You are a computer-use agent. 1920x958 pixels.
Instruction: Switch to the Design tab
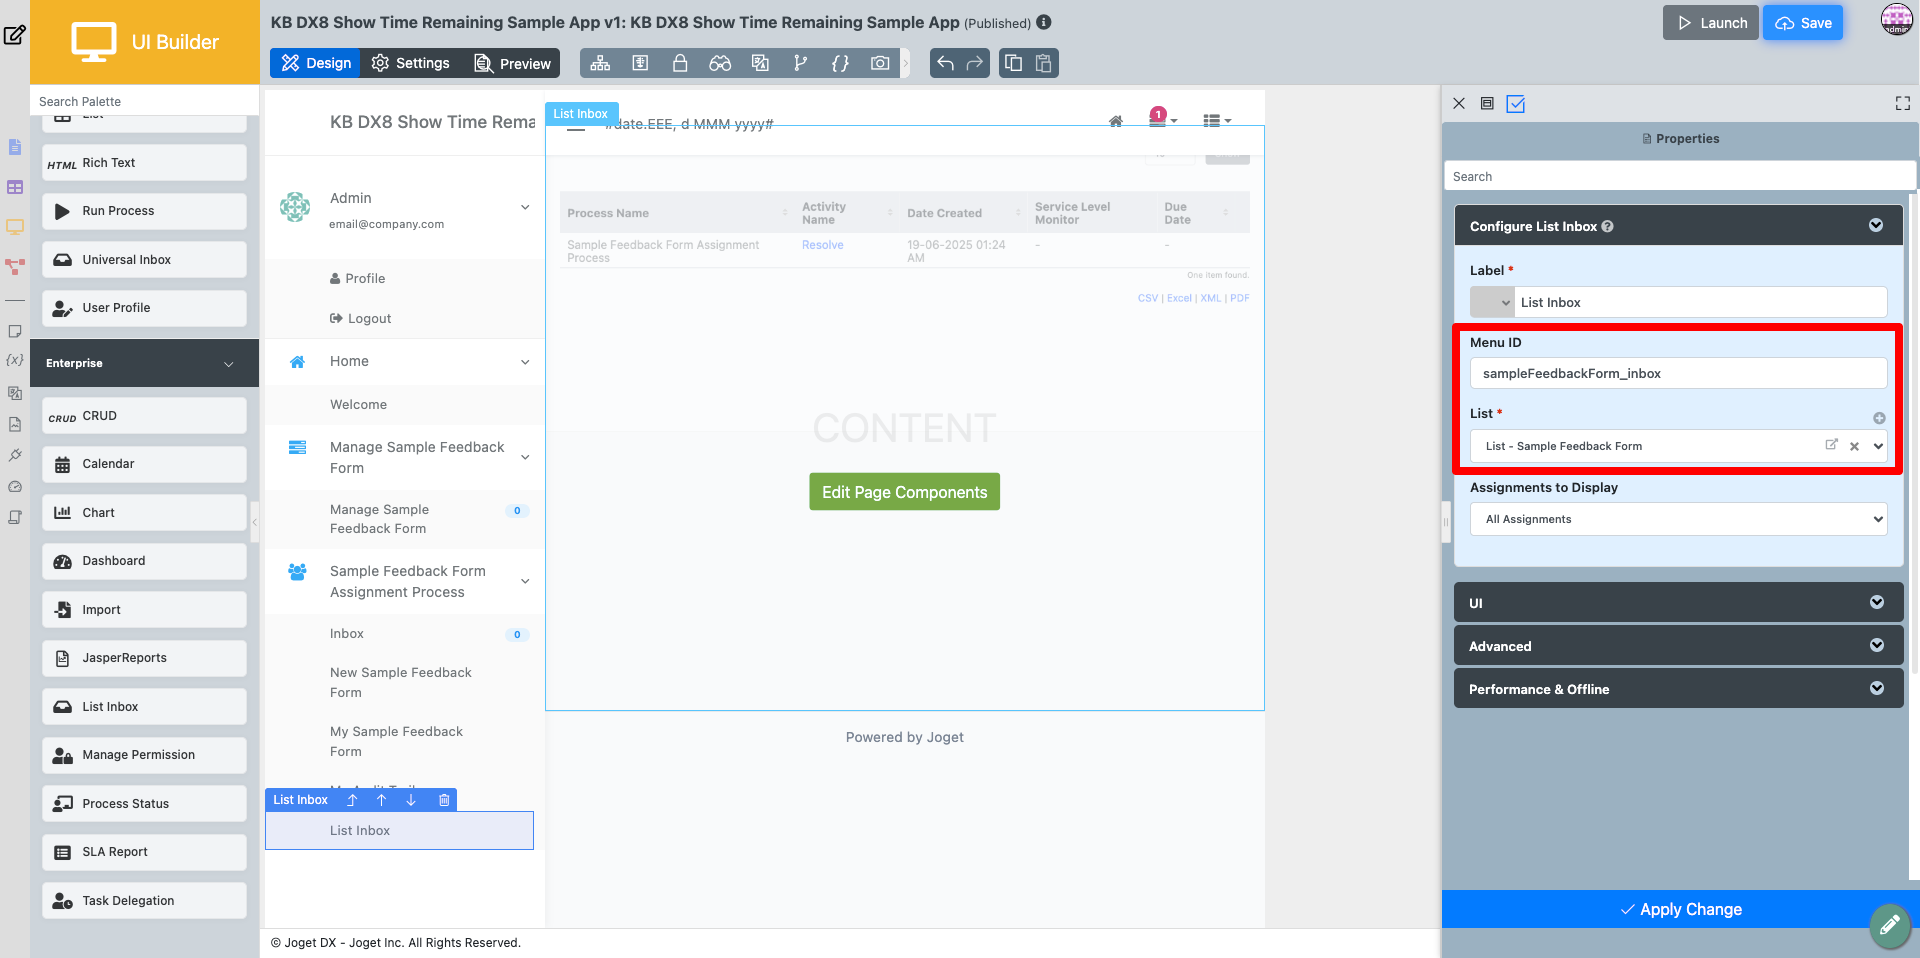click(x=315, y=63)
